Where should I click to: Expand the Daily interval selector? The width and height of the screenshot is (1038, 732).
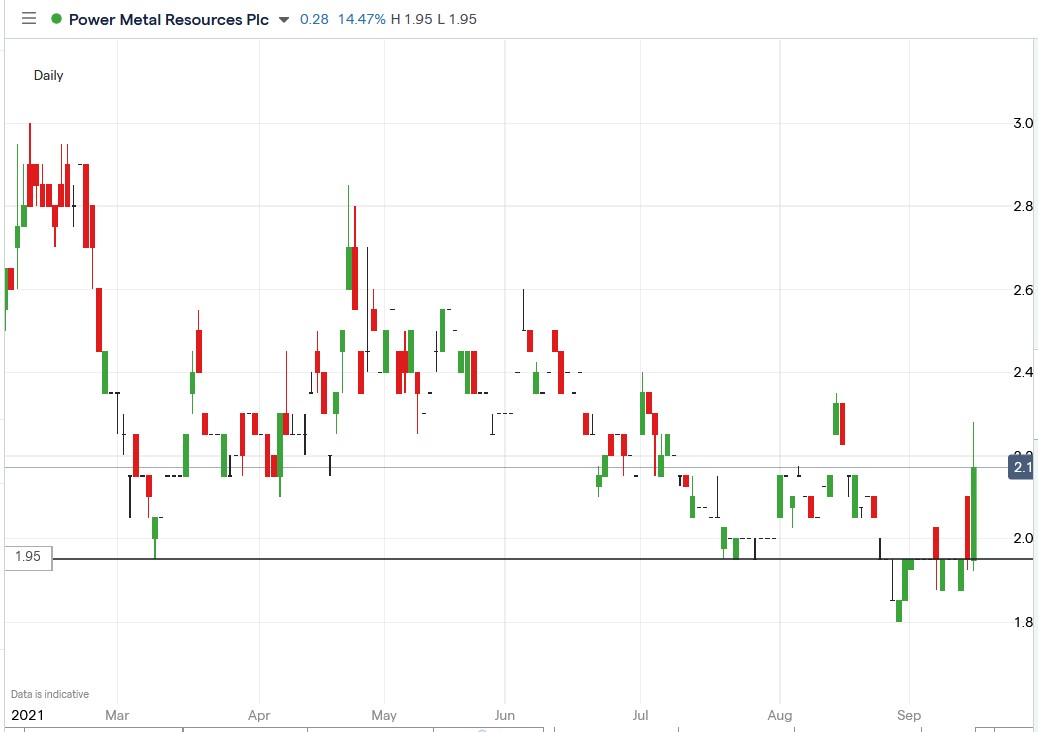click(x=48, y=75)
